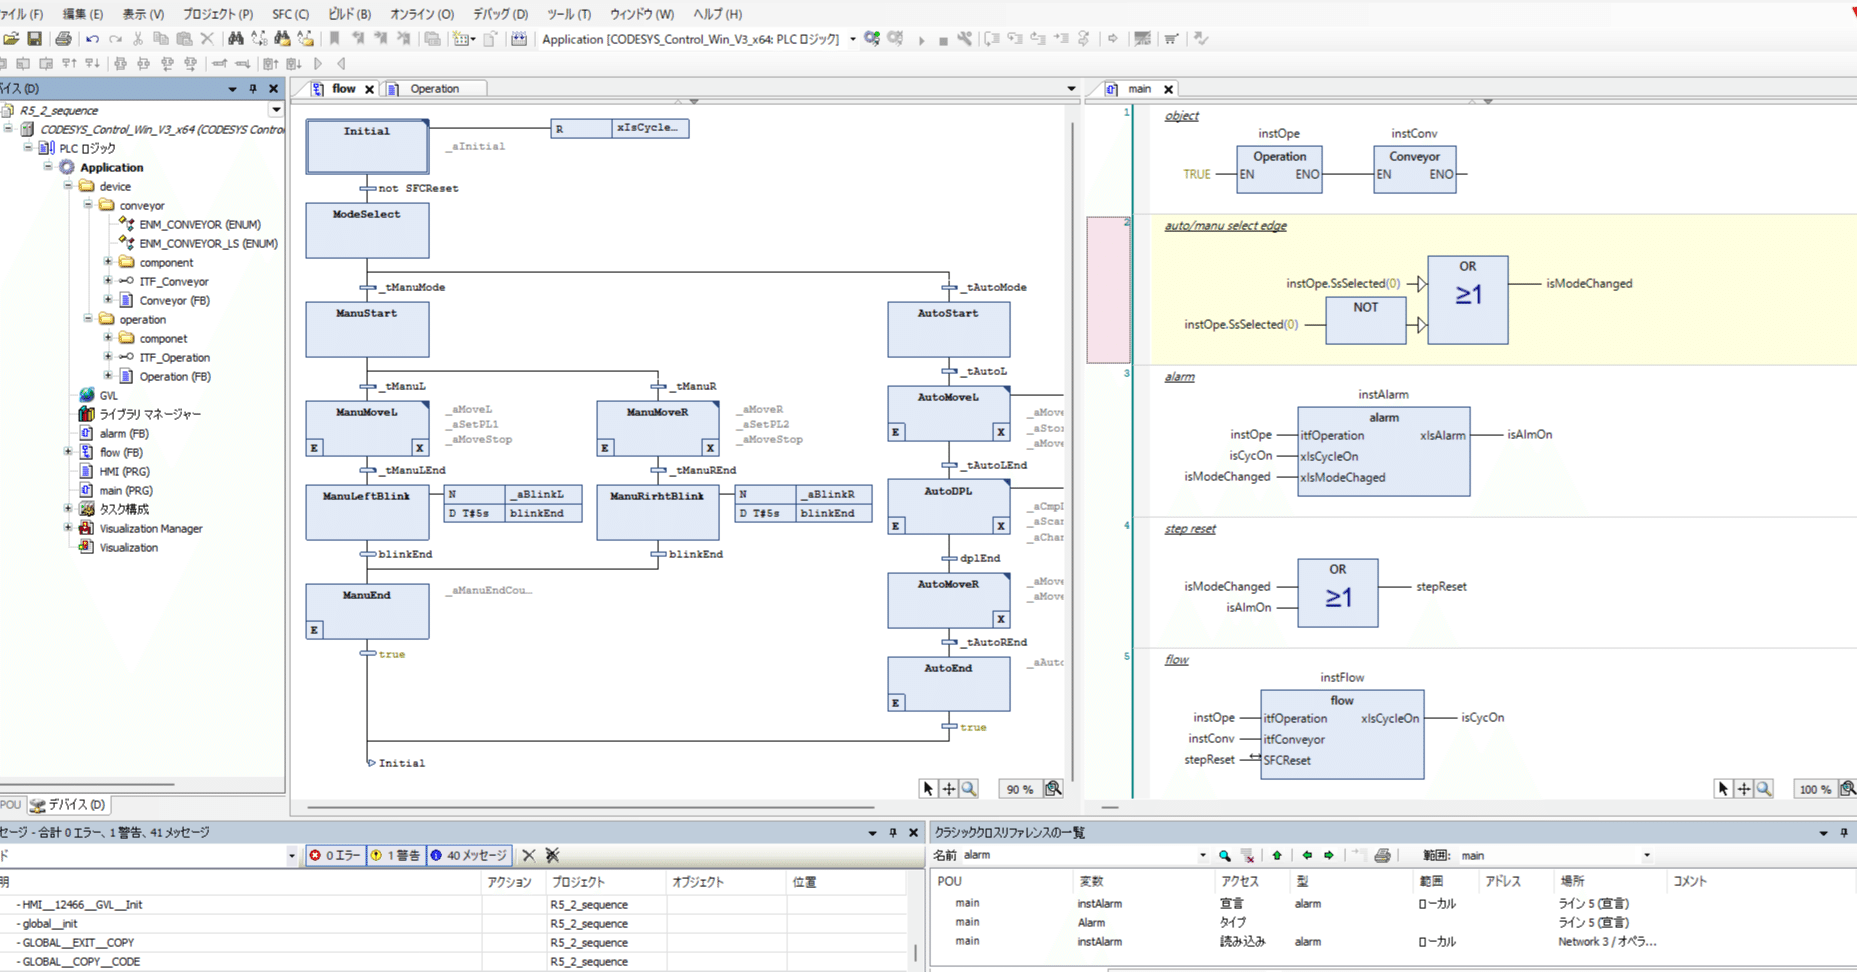This screenshot has width=1857, height=972.
Task: Click the Print icon in the toolbar
Action: pos(64,39)
